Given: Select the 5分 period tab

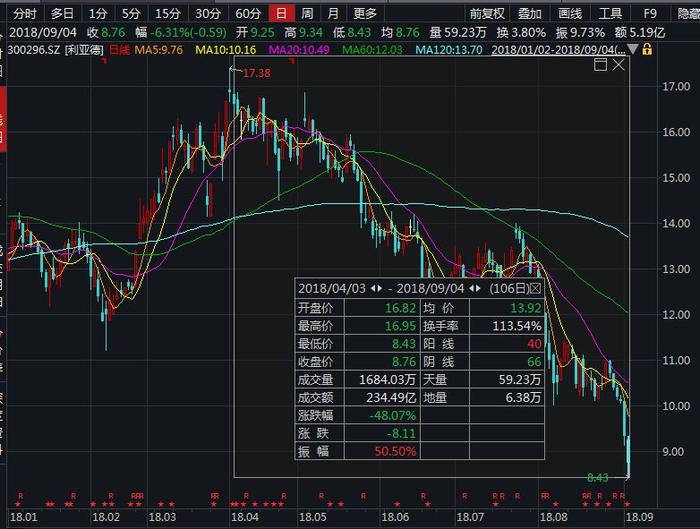Looking at the screenshot, I should click(131, 13).
